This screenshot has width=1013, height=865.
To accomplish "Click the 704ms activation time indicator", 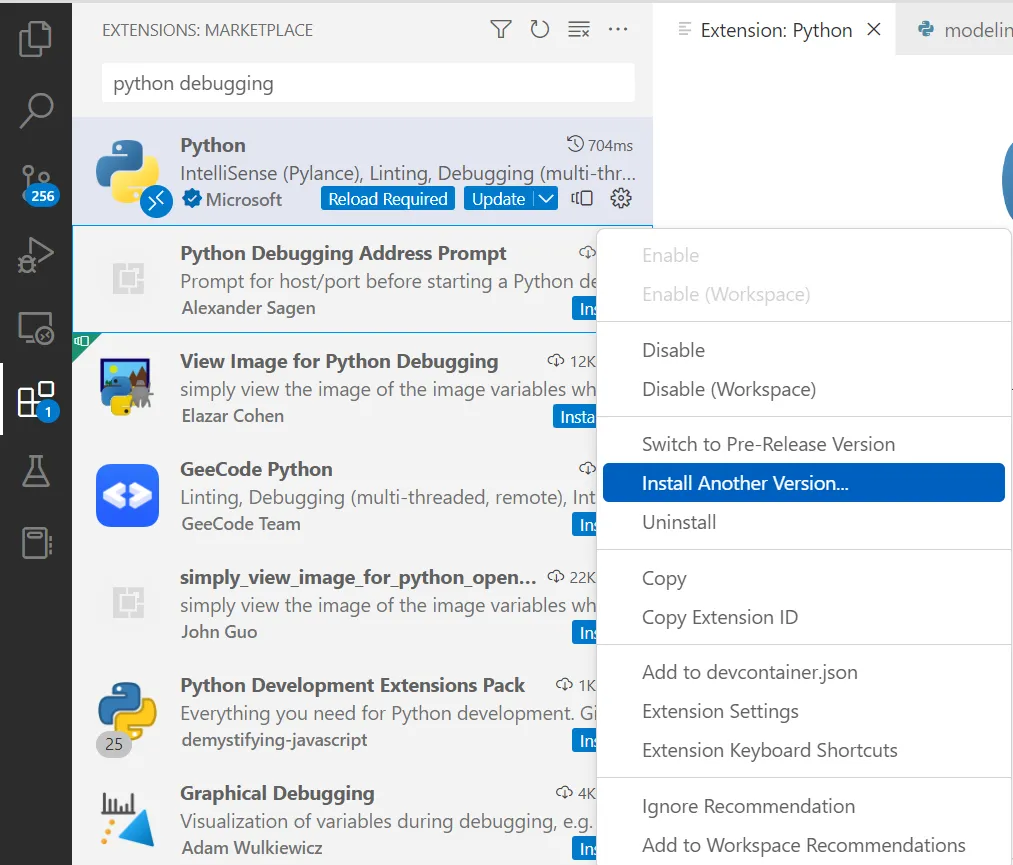I will pos(600,145).
